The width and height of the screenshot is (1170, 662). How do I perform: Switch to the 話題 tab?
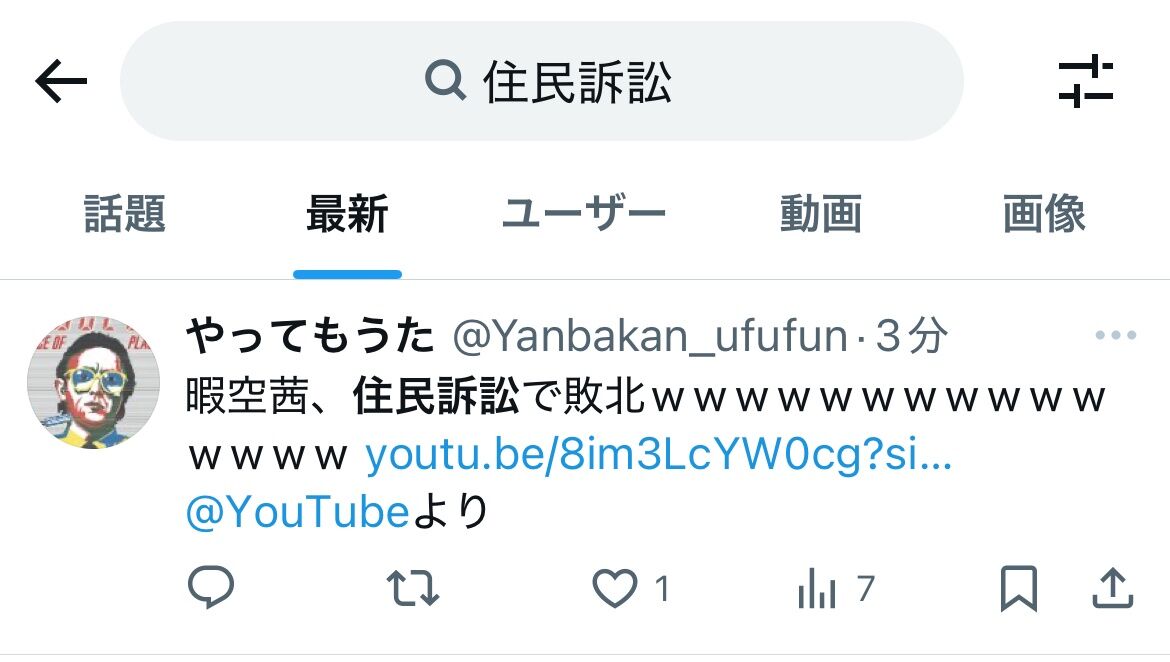tap(125, 214)
